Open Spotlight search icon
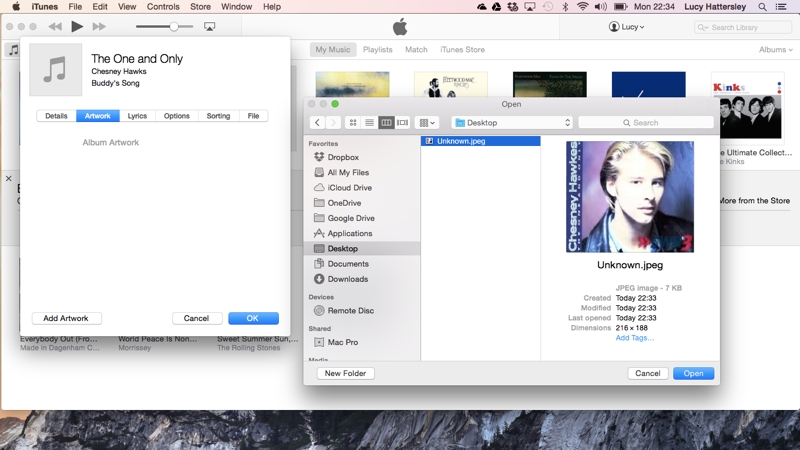This screenshot has height=450, width=800. (762, 7)
